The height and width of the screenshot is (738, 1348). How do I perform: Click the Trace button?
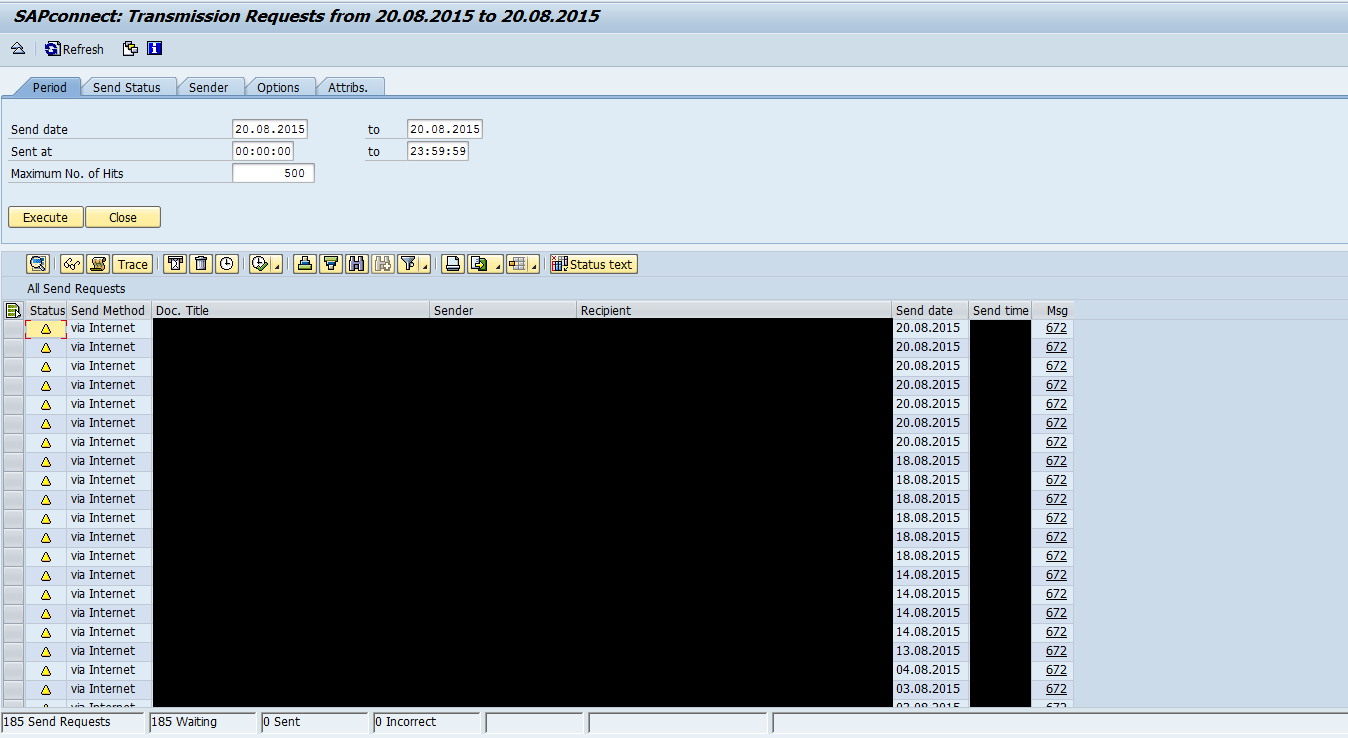(132, 264)
